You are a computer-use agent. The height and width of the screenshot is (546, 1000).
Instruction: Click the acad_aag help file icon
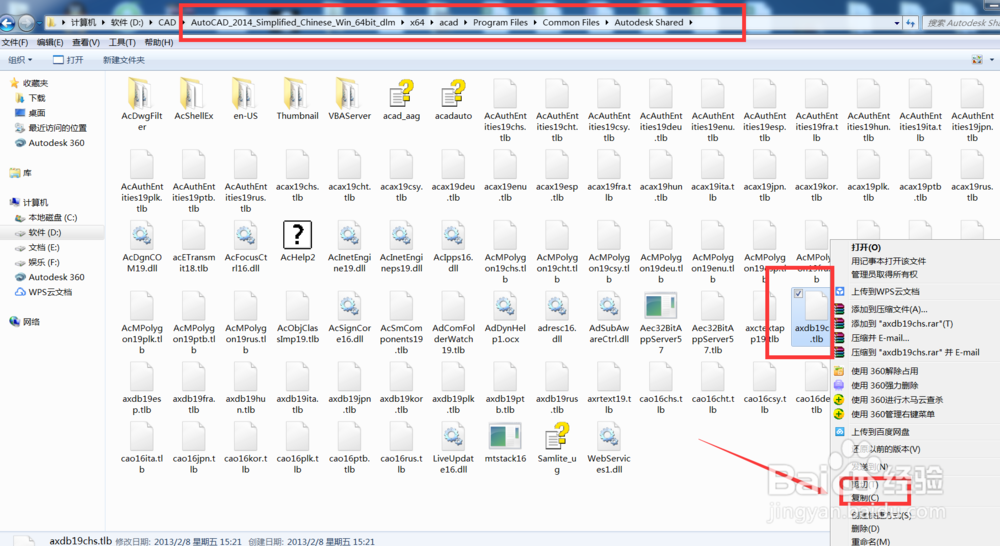coord(401,94)
